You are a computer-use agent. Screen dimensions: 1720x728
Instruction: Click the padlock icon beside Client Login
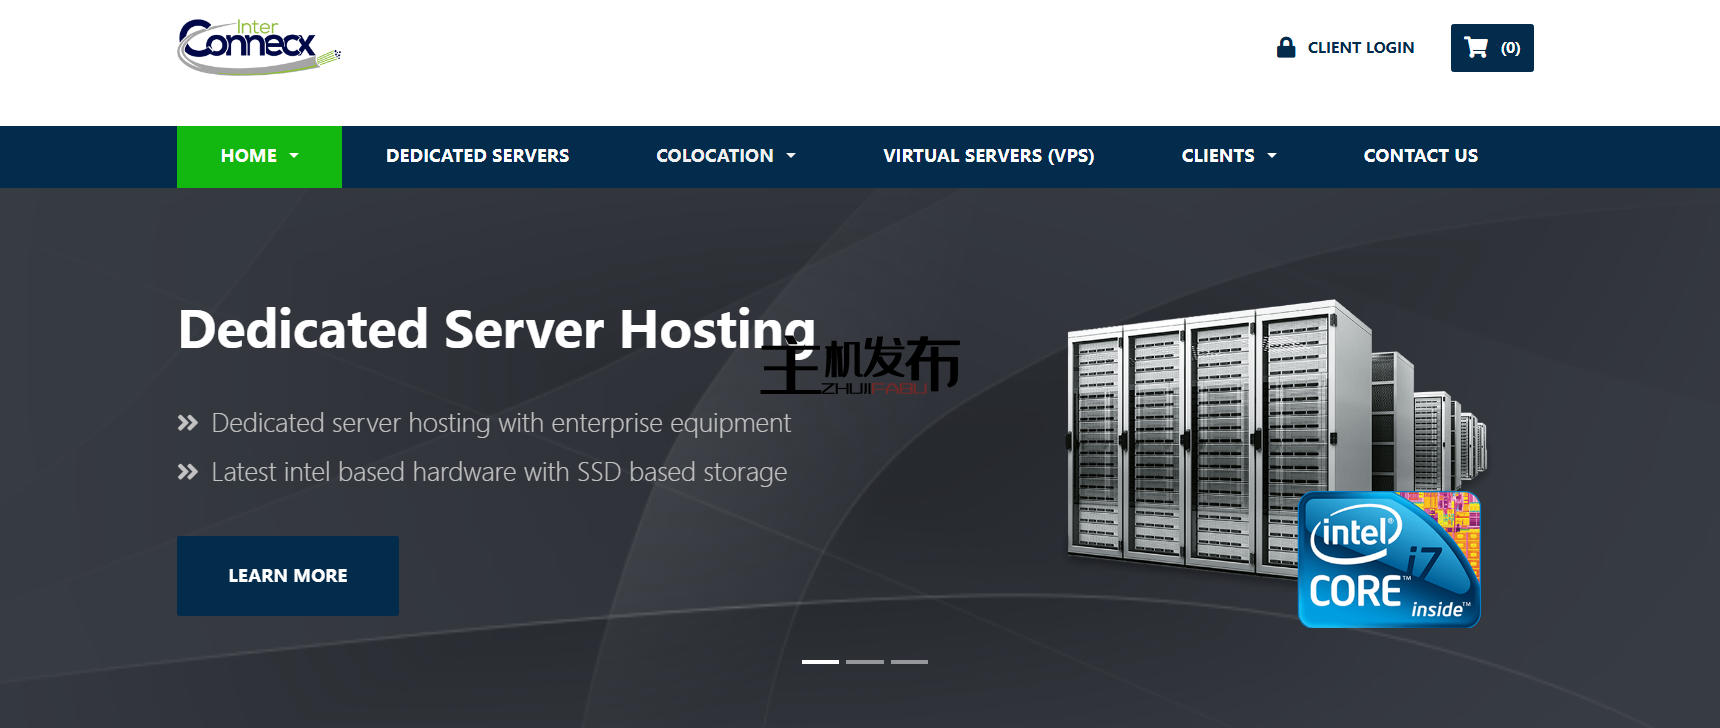(1286, 47)
